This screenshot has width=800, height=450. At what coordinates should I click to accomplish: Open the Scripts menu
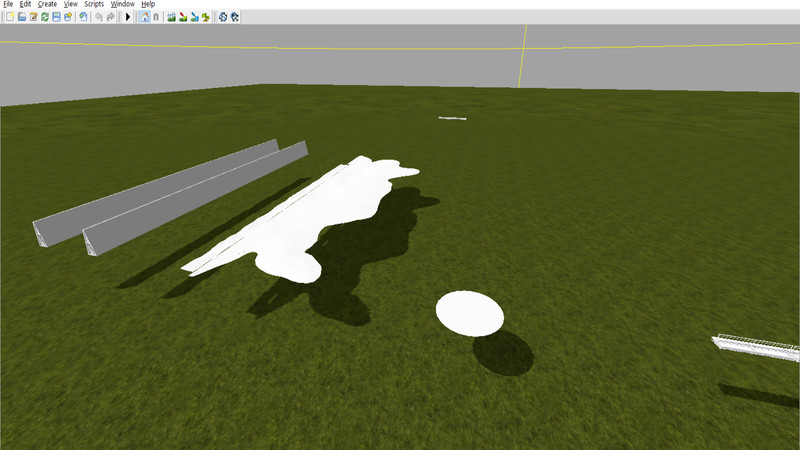tap(94, 4)
